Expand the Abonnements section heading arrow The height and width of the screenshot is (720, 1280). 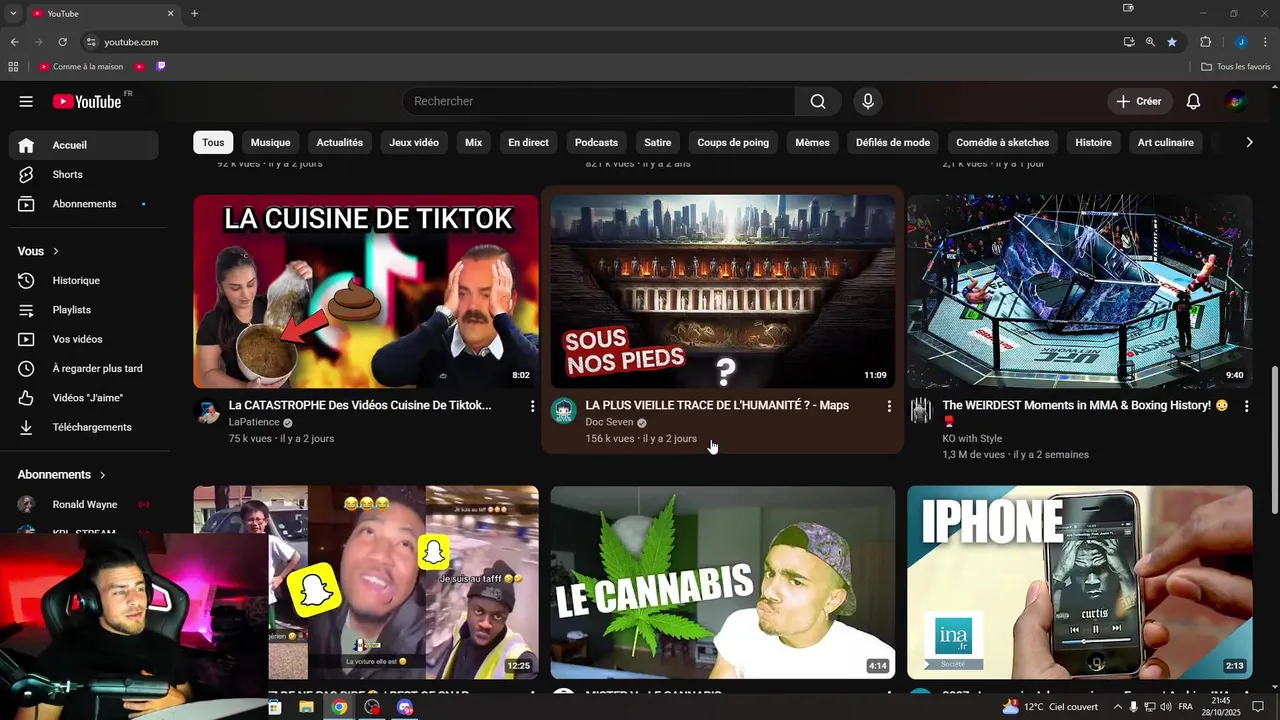[102, 475]
